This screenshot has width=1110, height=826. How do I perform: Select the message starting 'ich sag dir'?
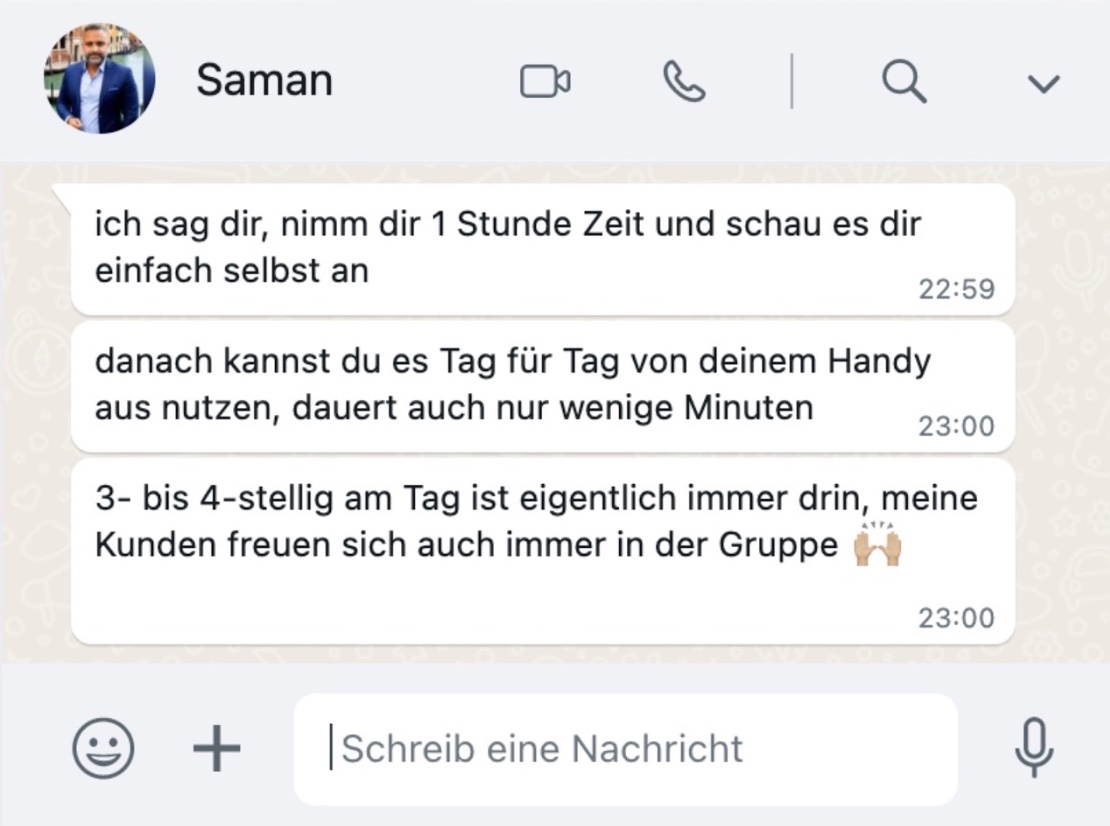click(543, 249)
